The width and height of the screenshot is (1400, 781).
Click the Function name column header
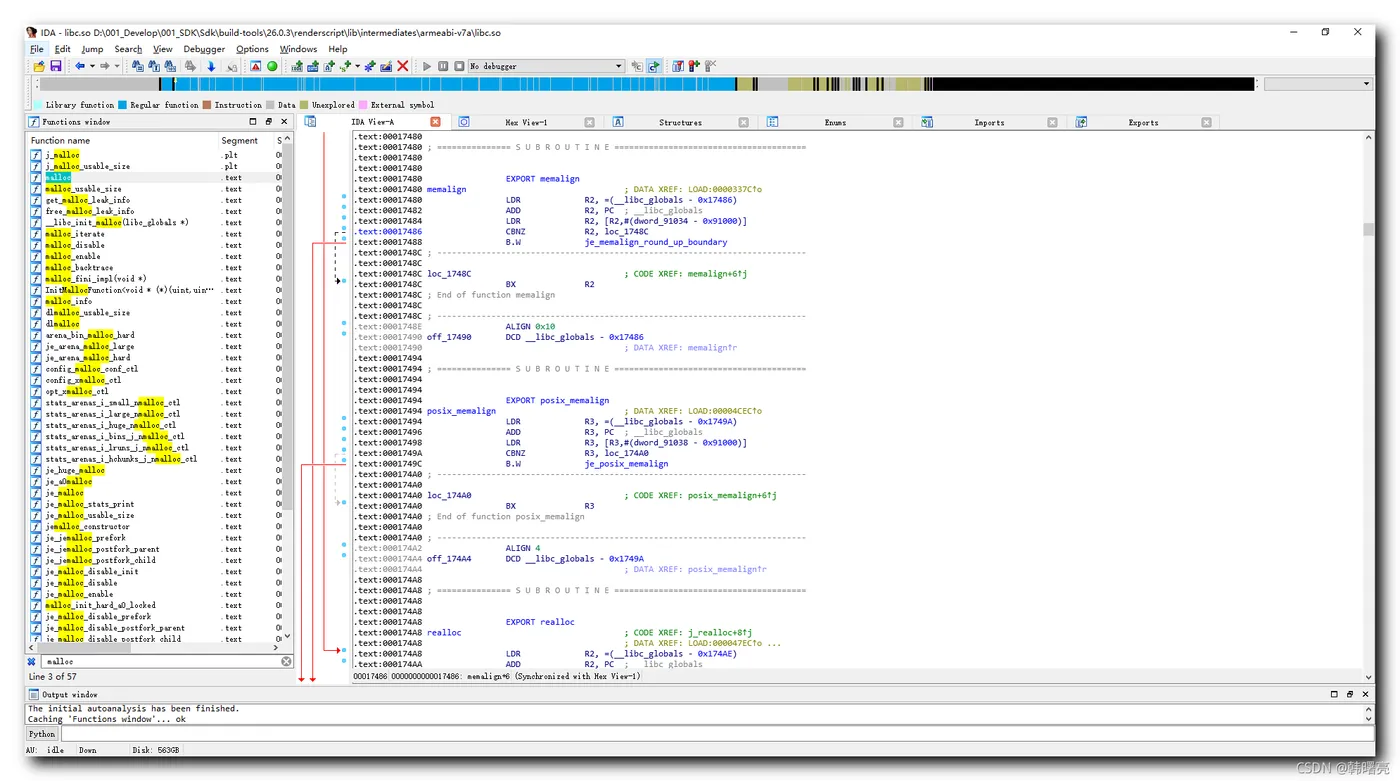click(60, 141)
